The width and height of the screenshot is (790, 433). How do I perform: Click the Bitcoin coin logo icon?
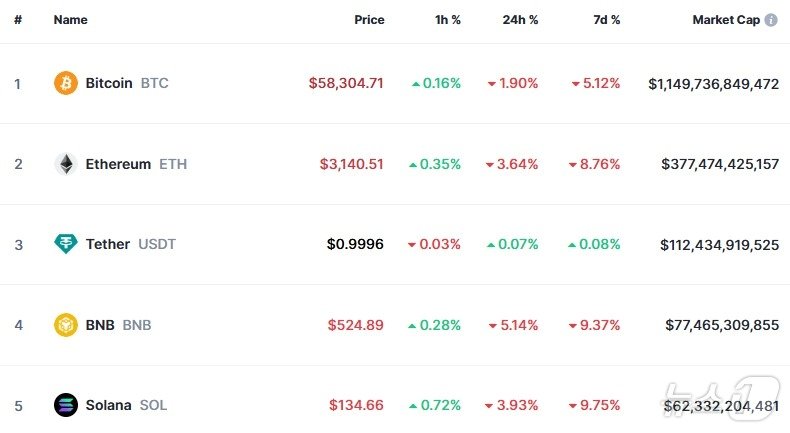[x=66, y=83]
